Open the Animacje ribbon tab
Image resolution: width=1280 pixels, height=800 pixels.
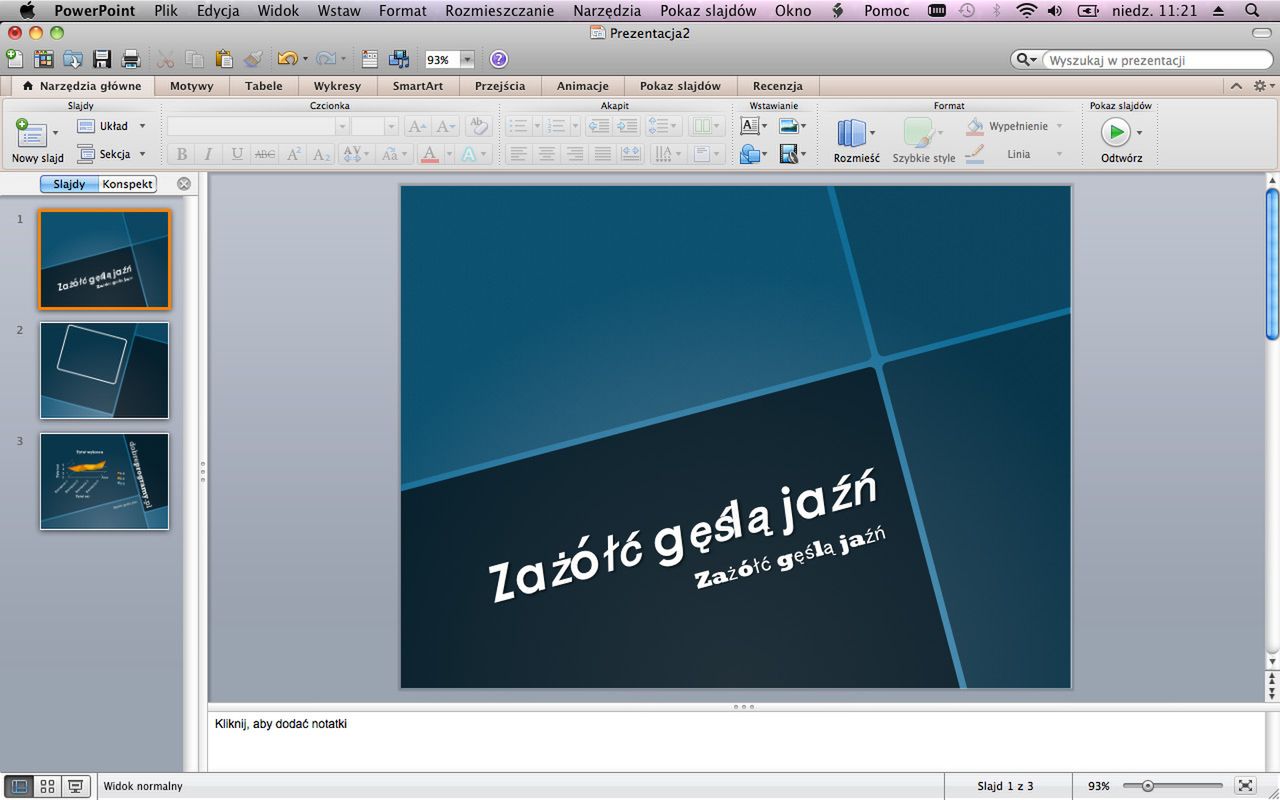(583, 86)
